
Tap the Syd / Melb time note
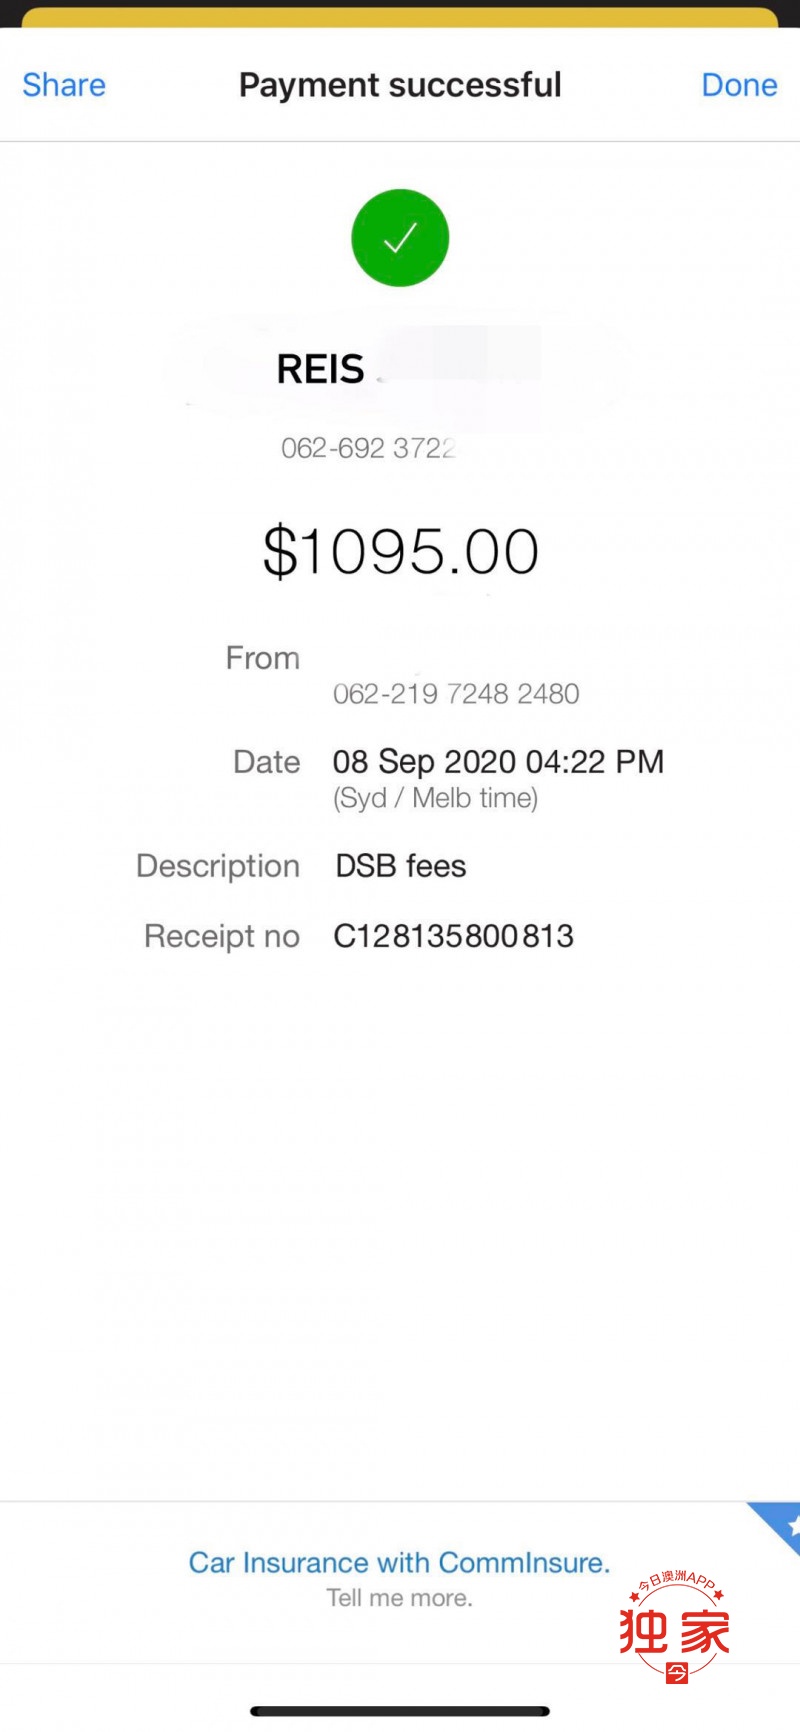pyautogui.click(x=436, y=798)
